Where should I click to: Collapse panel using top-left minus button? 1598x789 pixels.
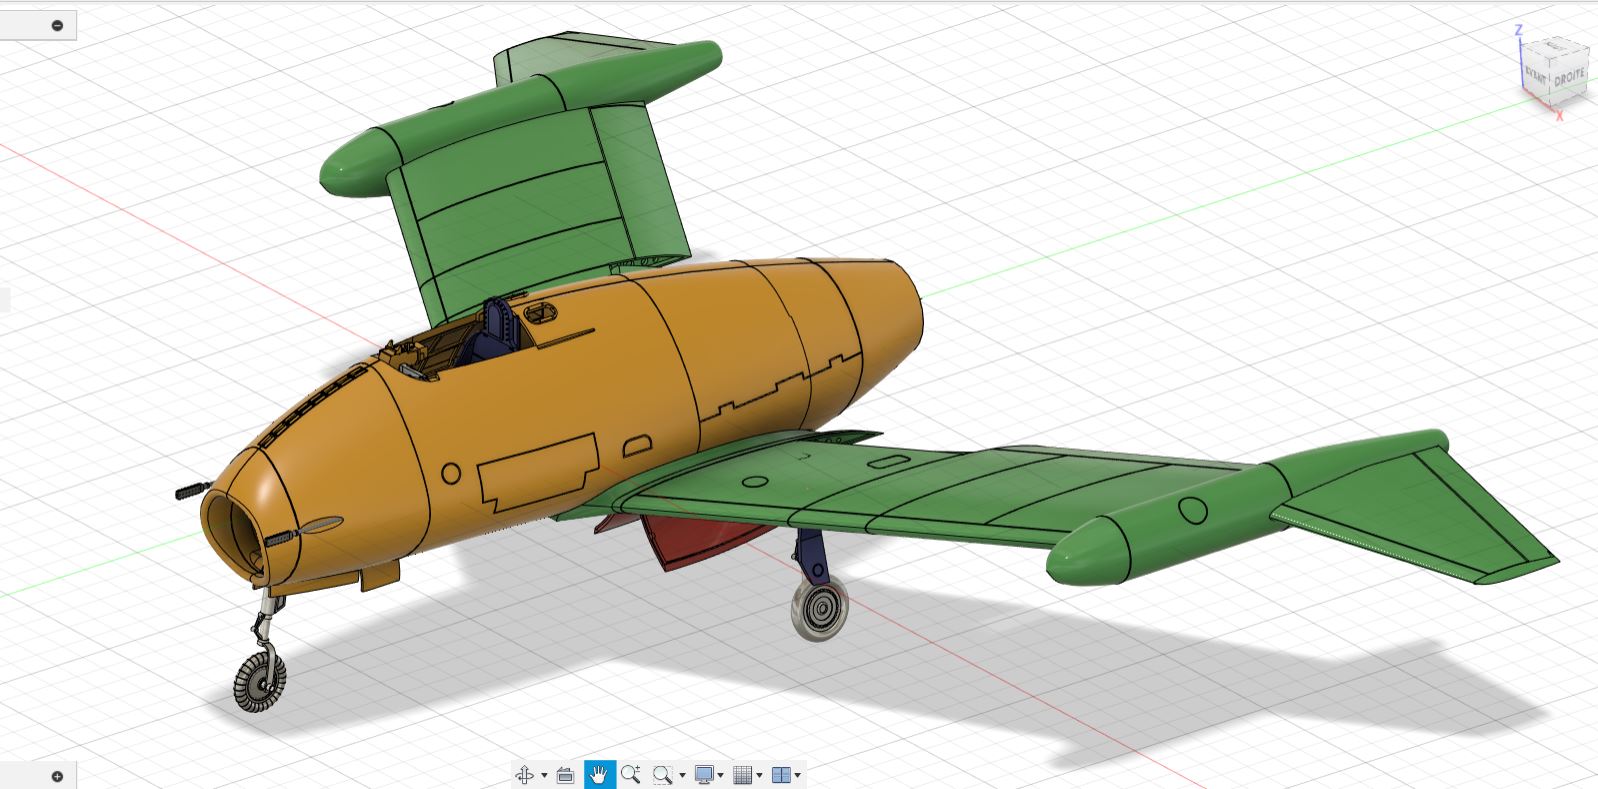(57, 26)
